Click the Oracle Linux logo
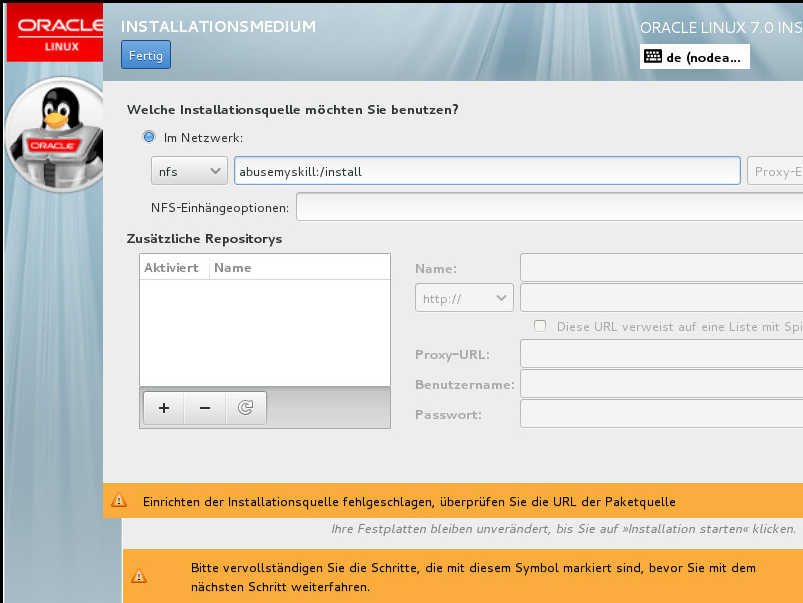Viewport: 803px width, 603px height. coord(55,32)
